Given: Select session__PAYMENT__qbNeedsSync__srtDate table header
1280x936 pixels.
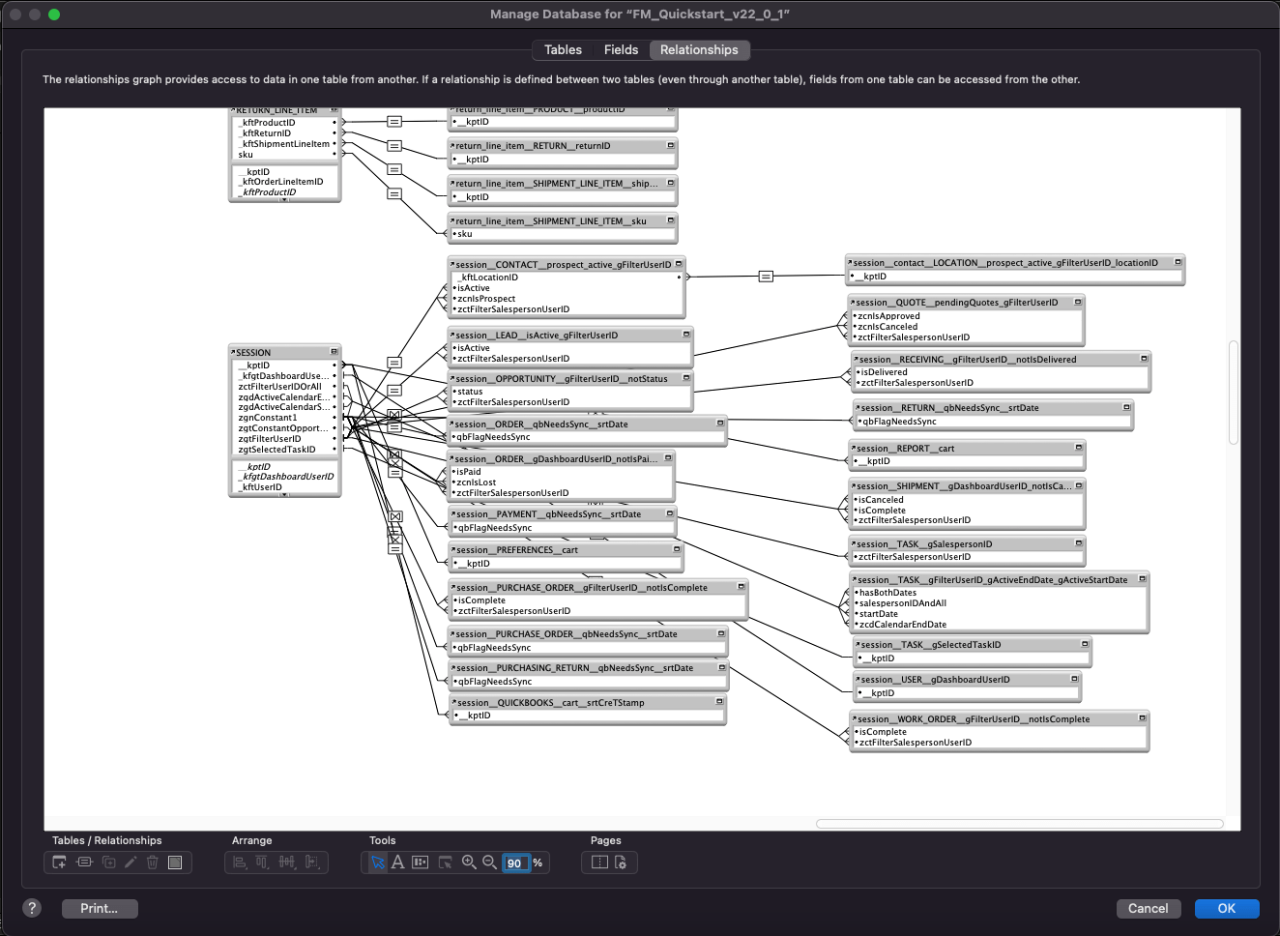Looking at the screenshot, I should 563,514.
